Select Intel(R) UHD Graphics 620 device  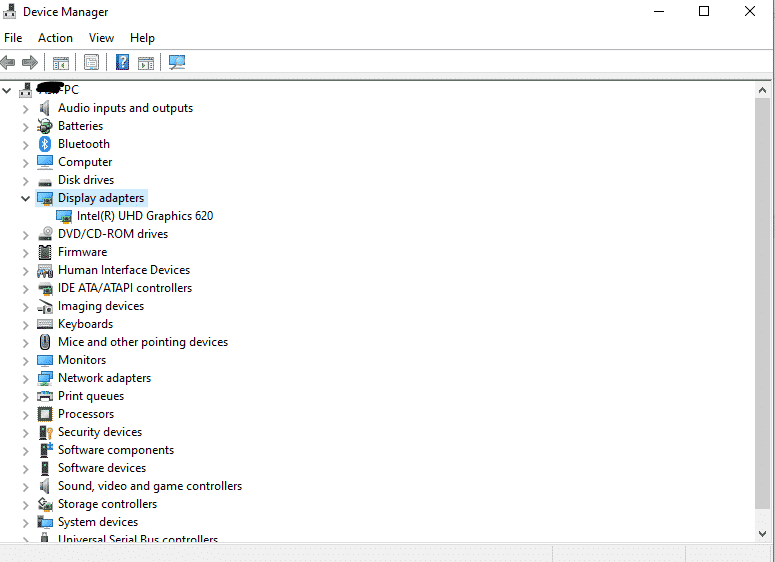145,216
